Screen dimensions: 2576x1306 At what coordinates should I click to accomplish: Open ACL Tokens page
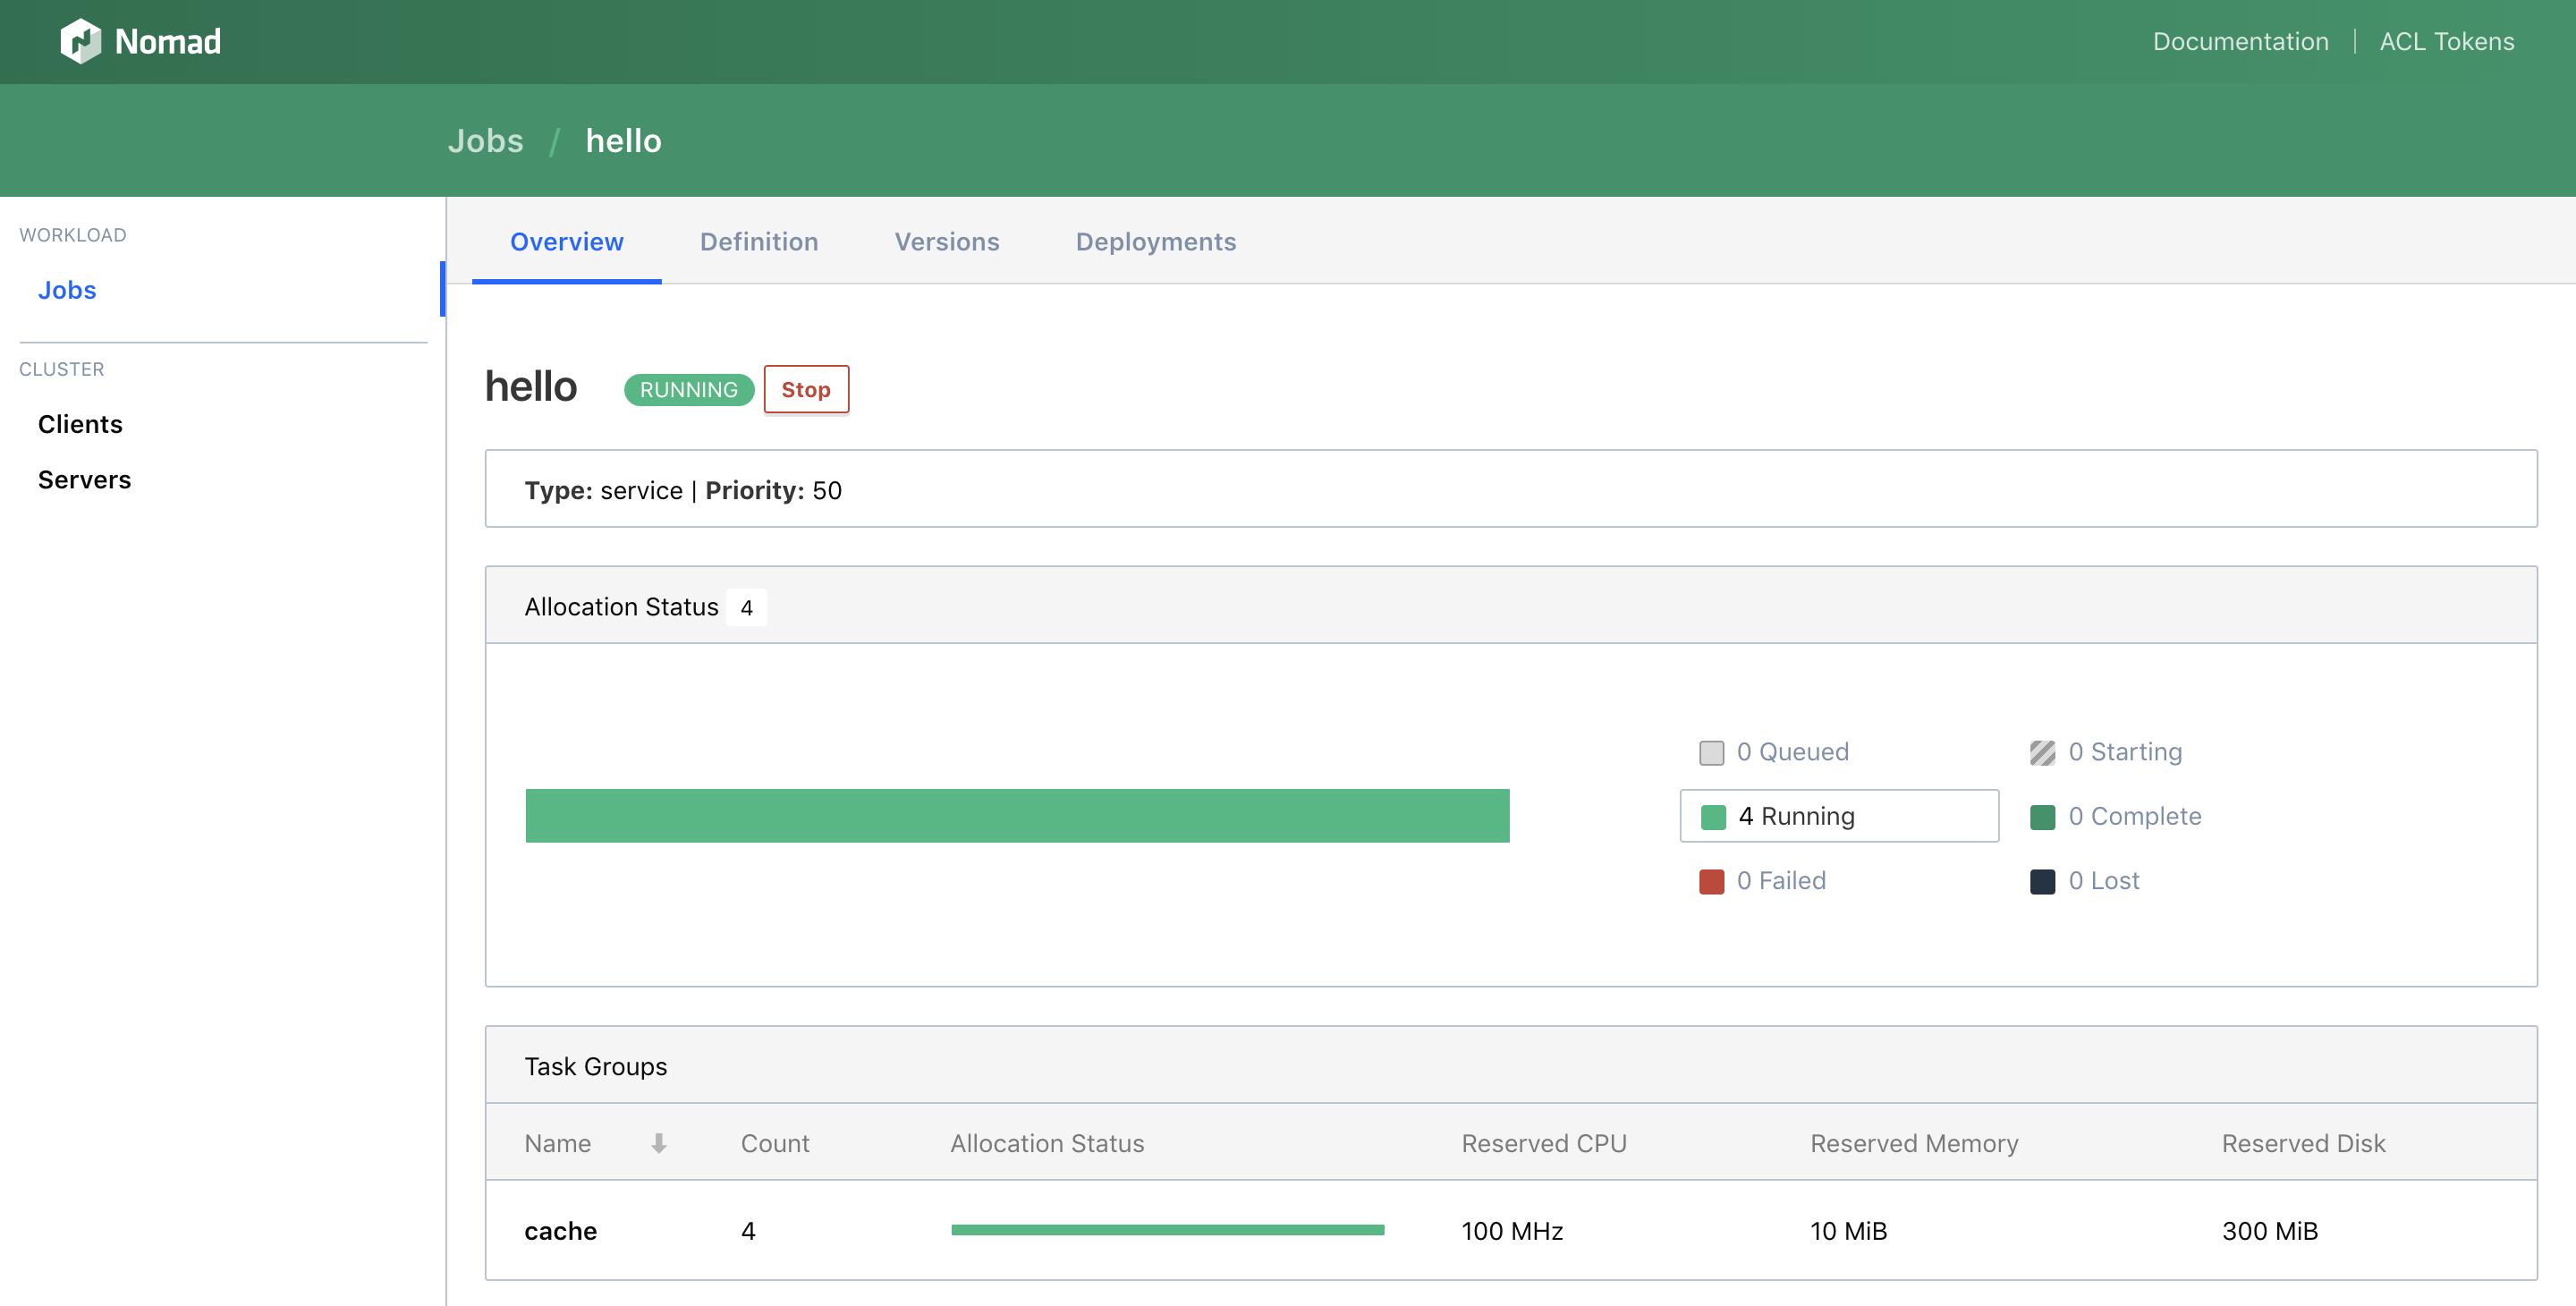pos(2446,41)
